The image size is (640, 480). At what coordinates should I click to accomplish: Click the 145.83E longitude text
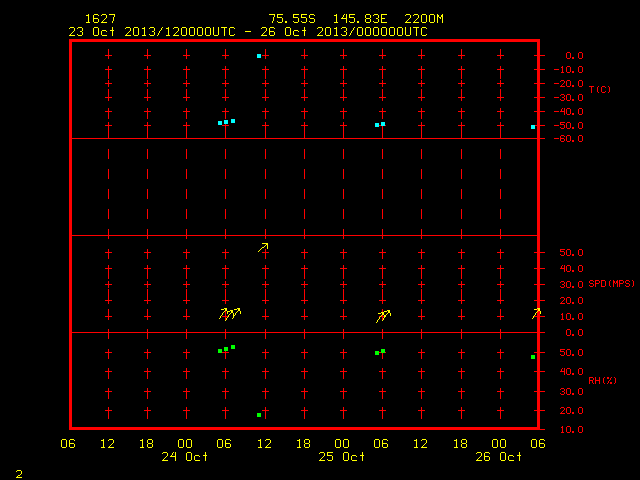click(x=360, y=19)
